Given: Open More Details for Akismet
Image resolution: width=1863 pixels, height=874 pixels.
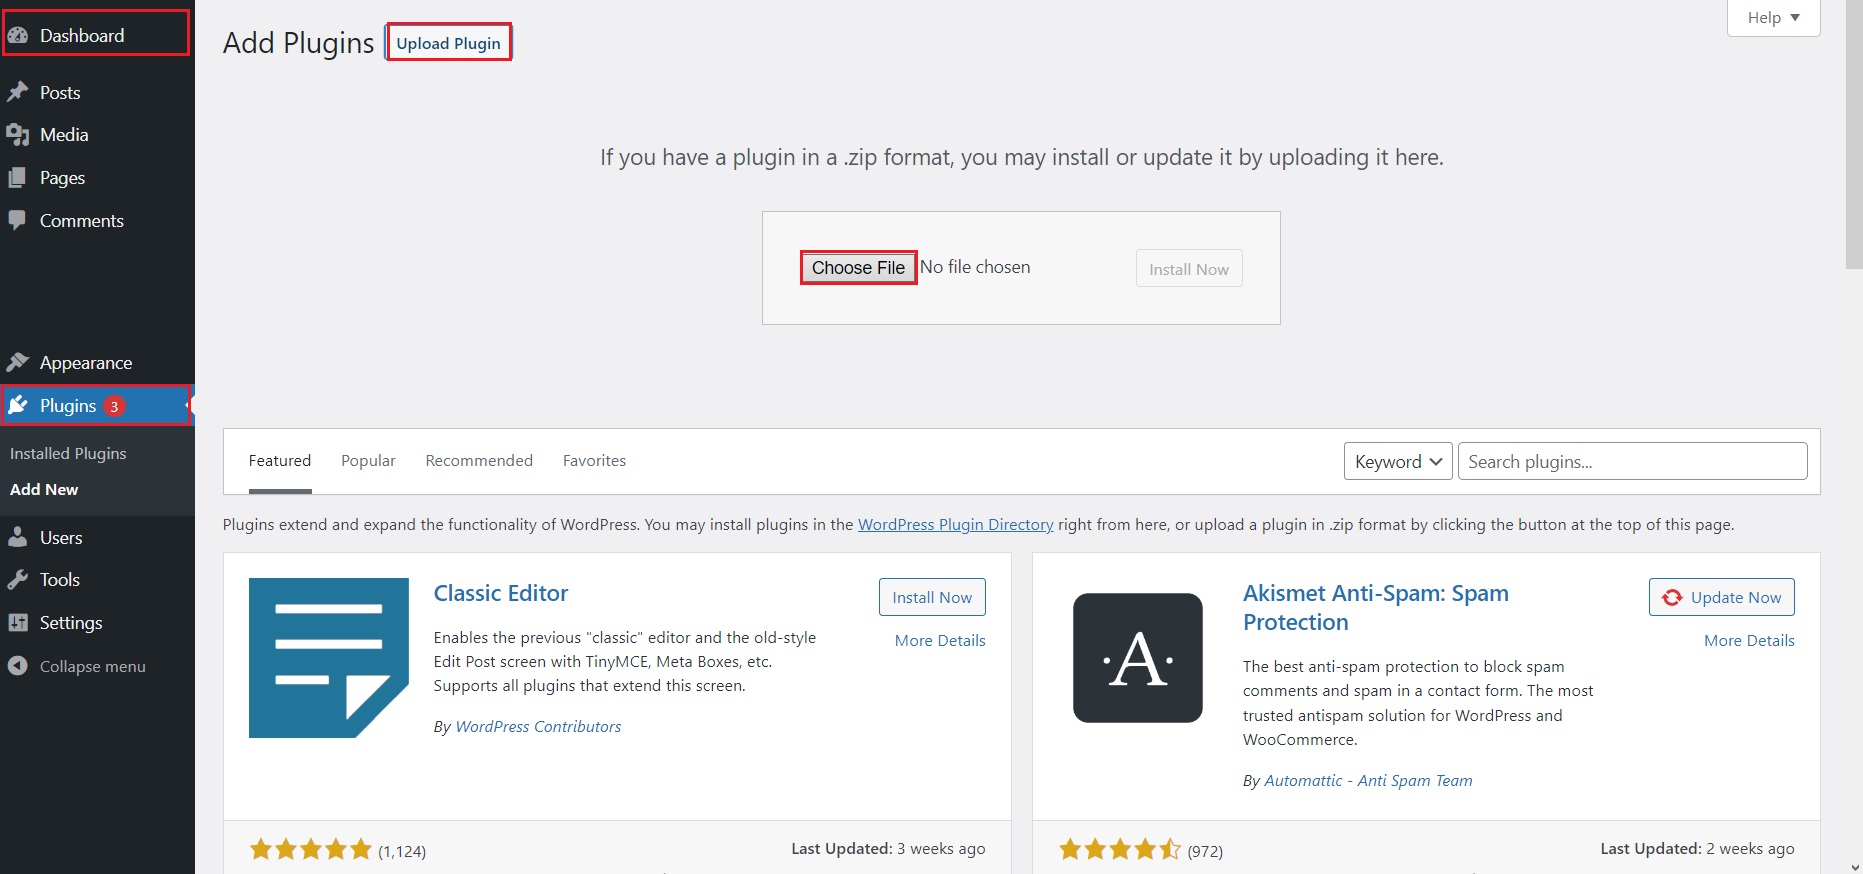Looking at the screenshot, I should (1749, 641).
